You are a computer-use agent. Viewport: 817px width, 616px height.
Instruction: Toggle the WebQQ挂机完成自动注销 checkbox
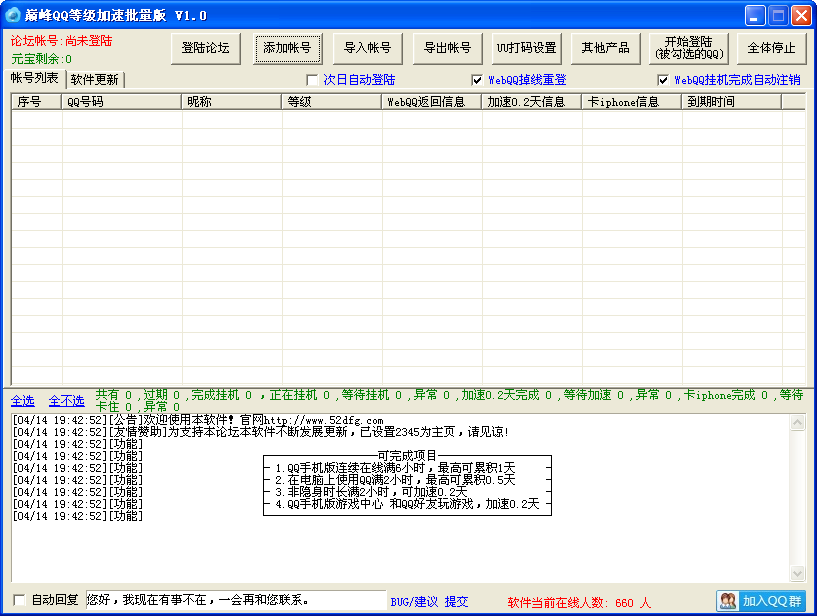(x=663, y=80)
